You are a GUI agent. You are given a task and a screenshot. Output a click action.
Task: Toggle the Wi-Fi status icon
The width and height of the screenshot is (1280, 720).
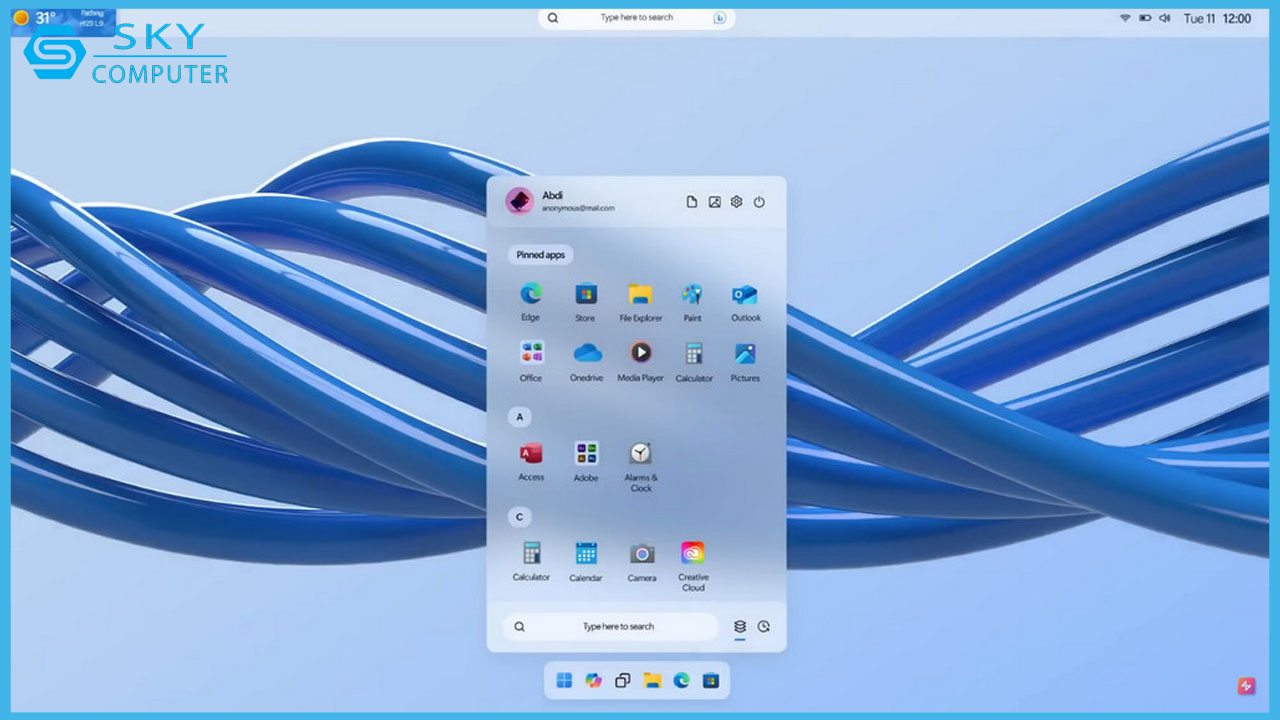click(x=1124, y=17)
